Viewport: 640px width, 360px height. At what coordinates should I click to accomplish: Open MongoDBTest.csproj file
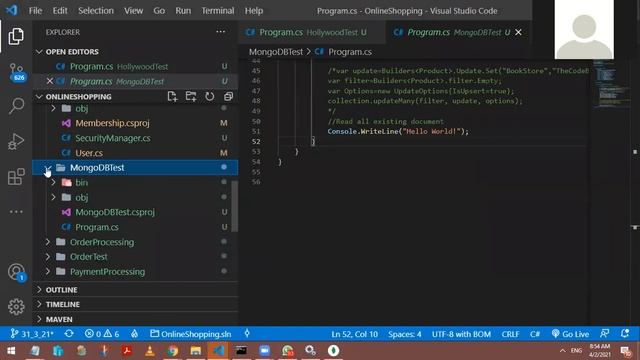tap(115, 212)
